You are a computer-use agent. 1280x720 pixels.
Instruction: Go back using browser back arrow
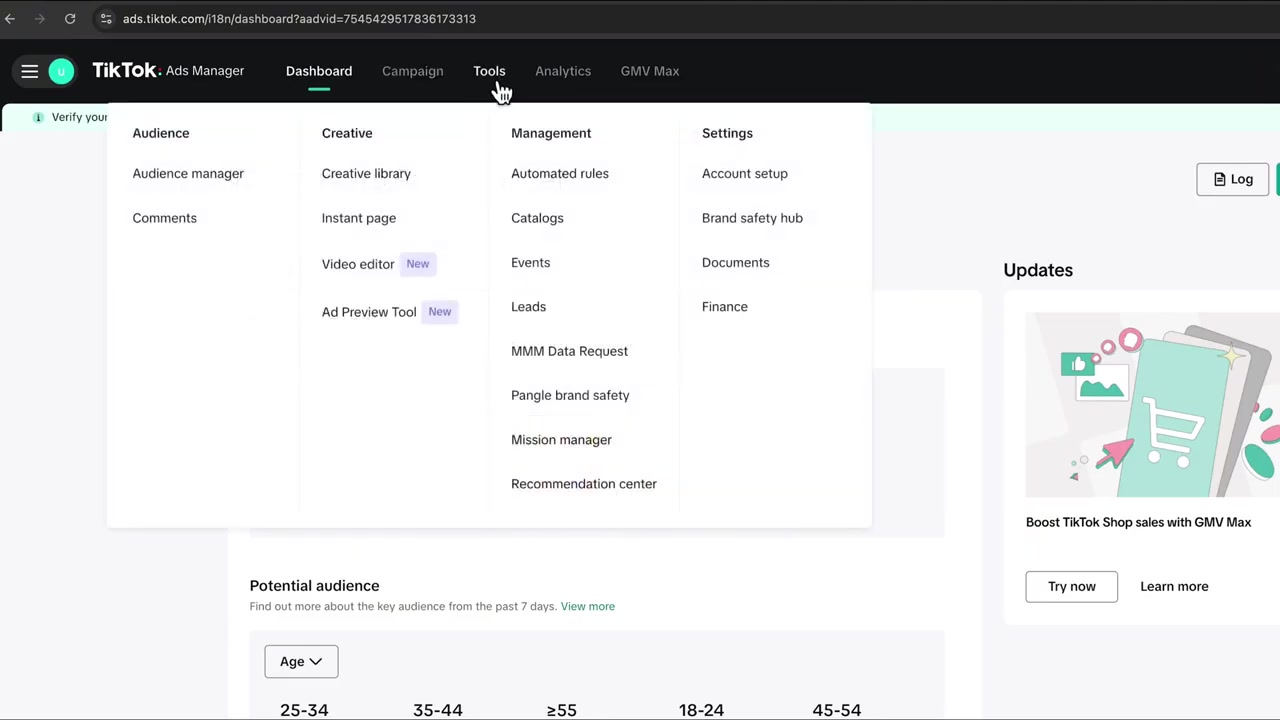[x=10, y=18]
